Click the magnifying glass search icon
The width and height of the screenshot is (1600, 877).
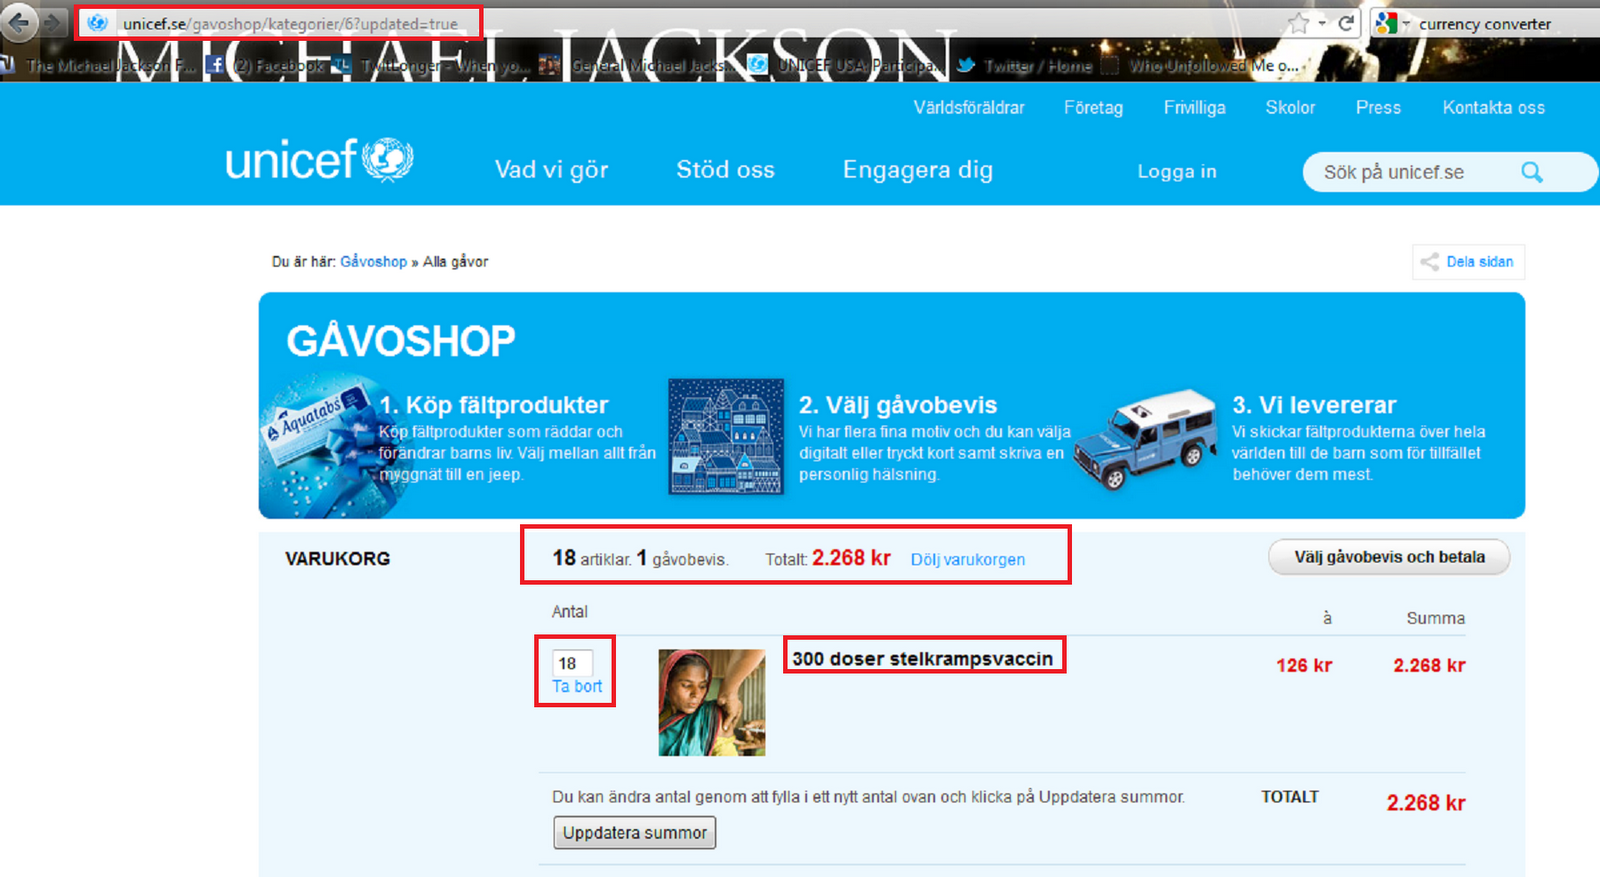click(x=1532, y=172)
